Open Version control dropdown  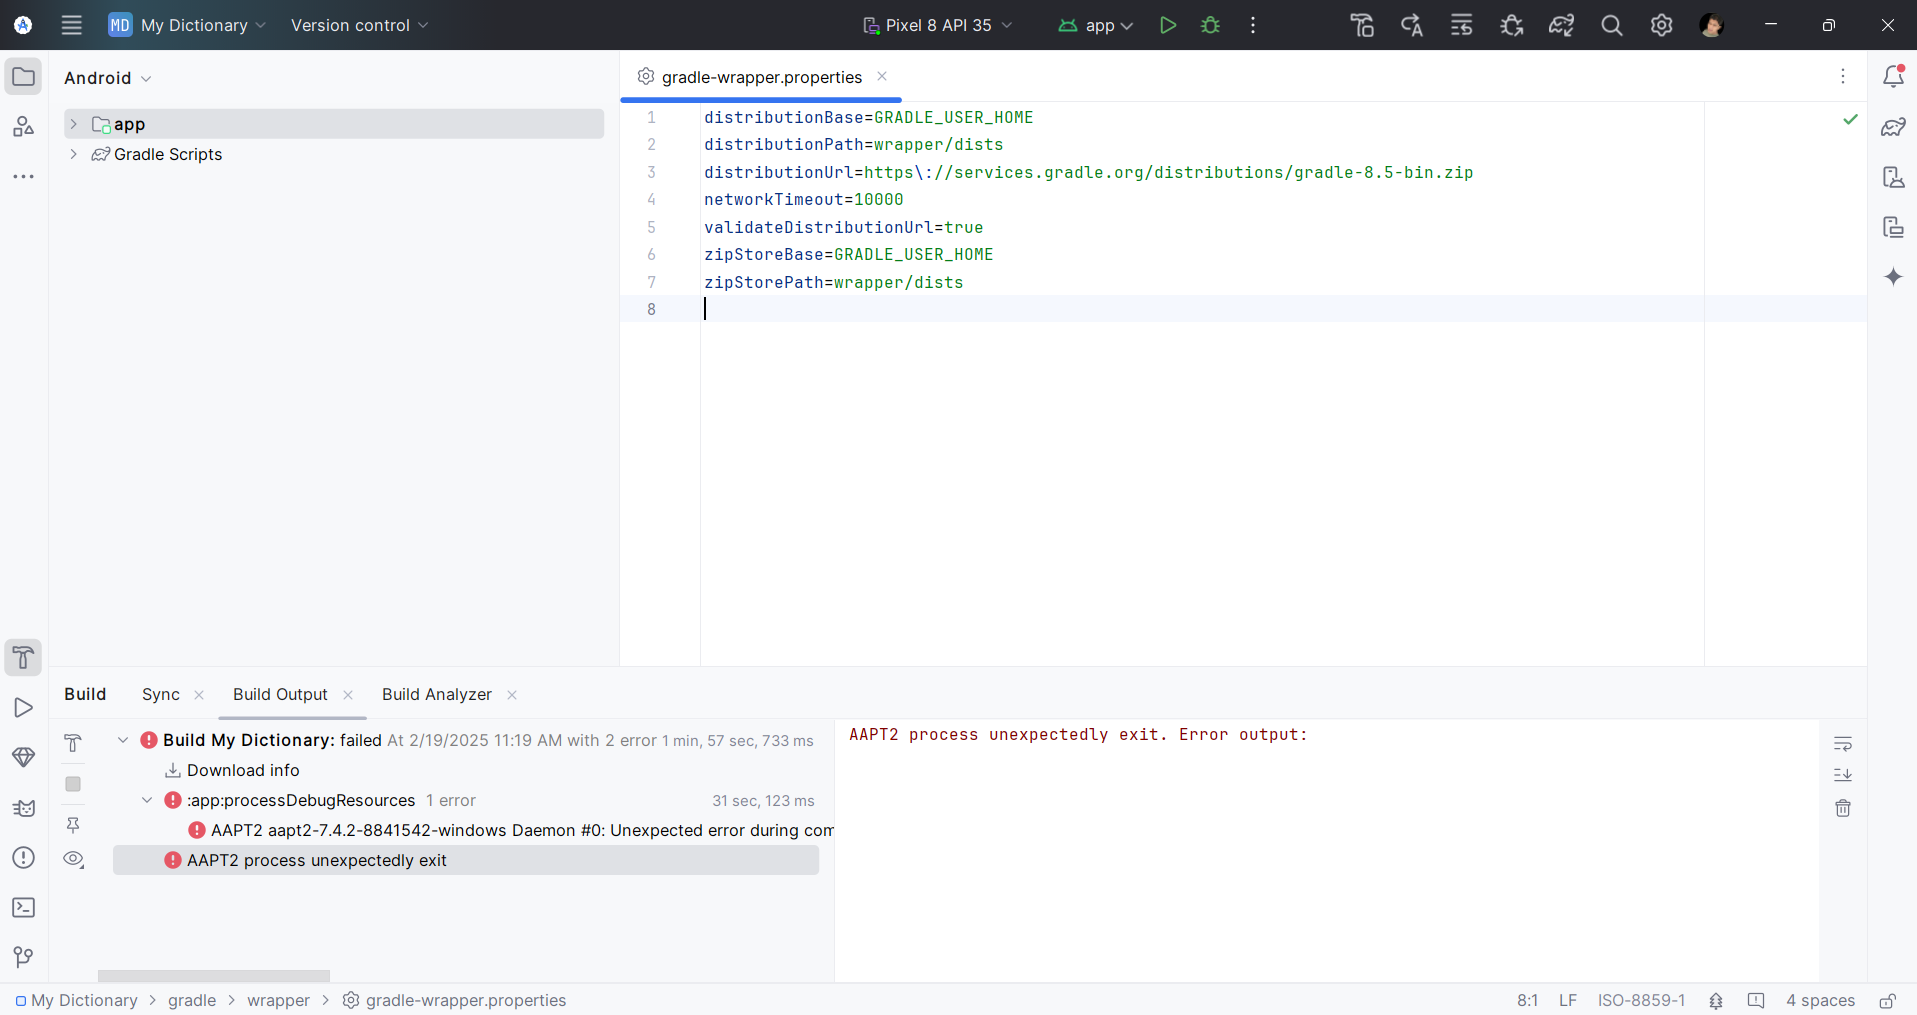(x=359, y=25)
